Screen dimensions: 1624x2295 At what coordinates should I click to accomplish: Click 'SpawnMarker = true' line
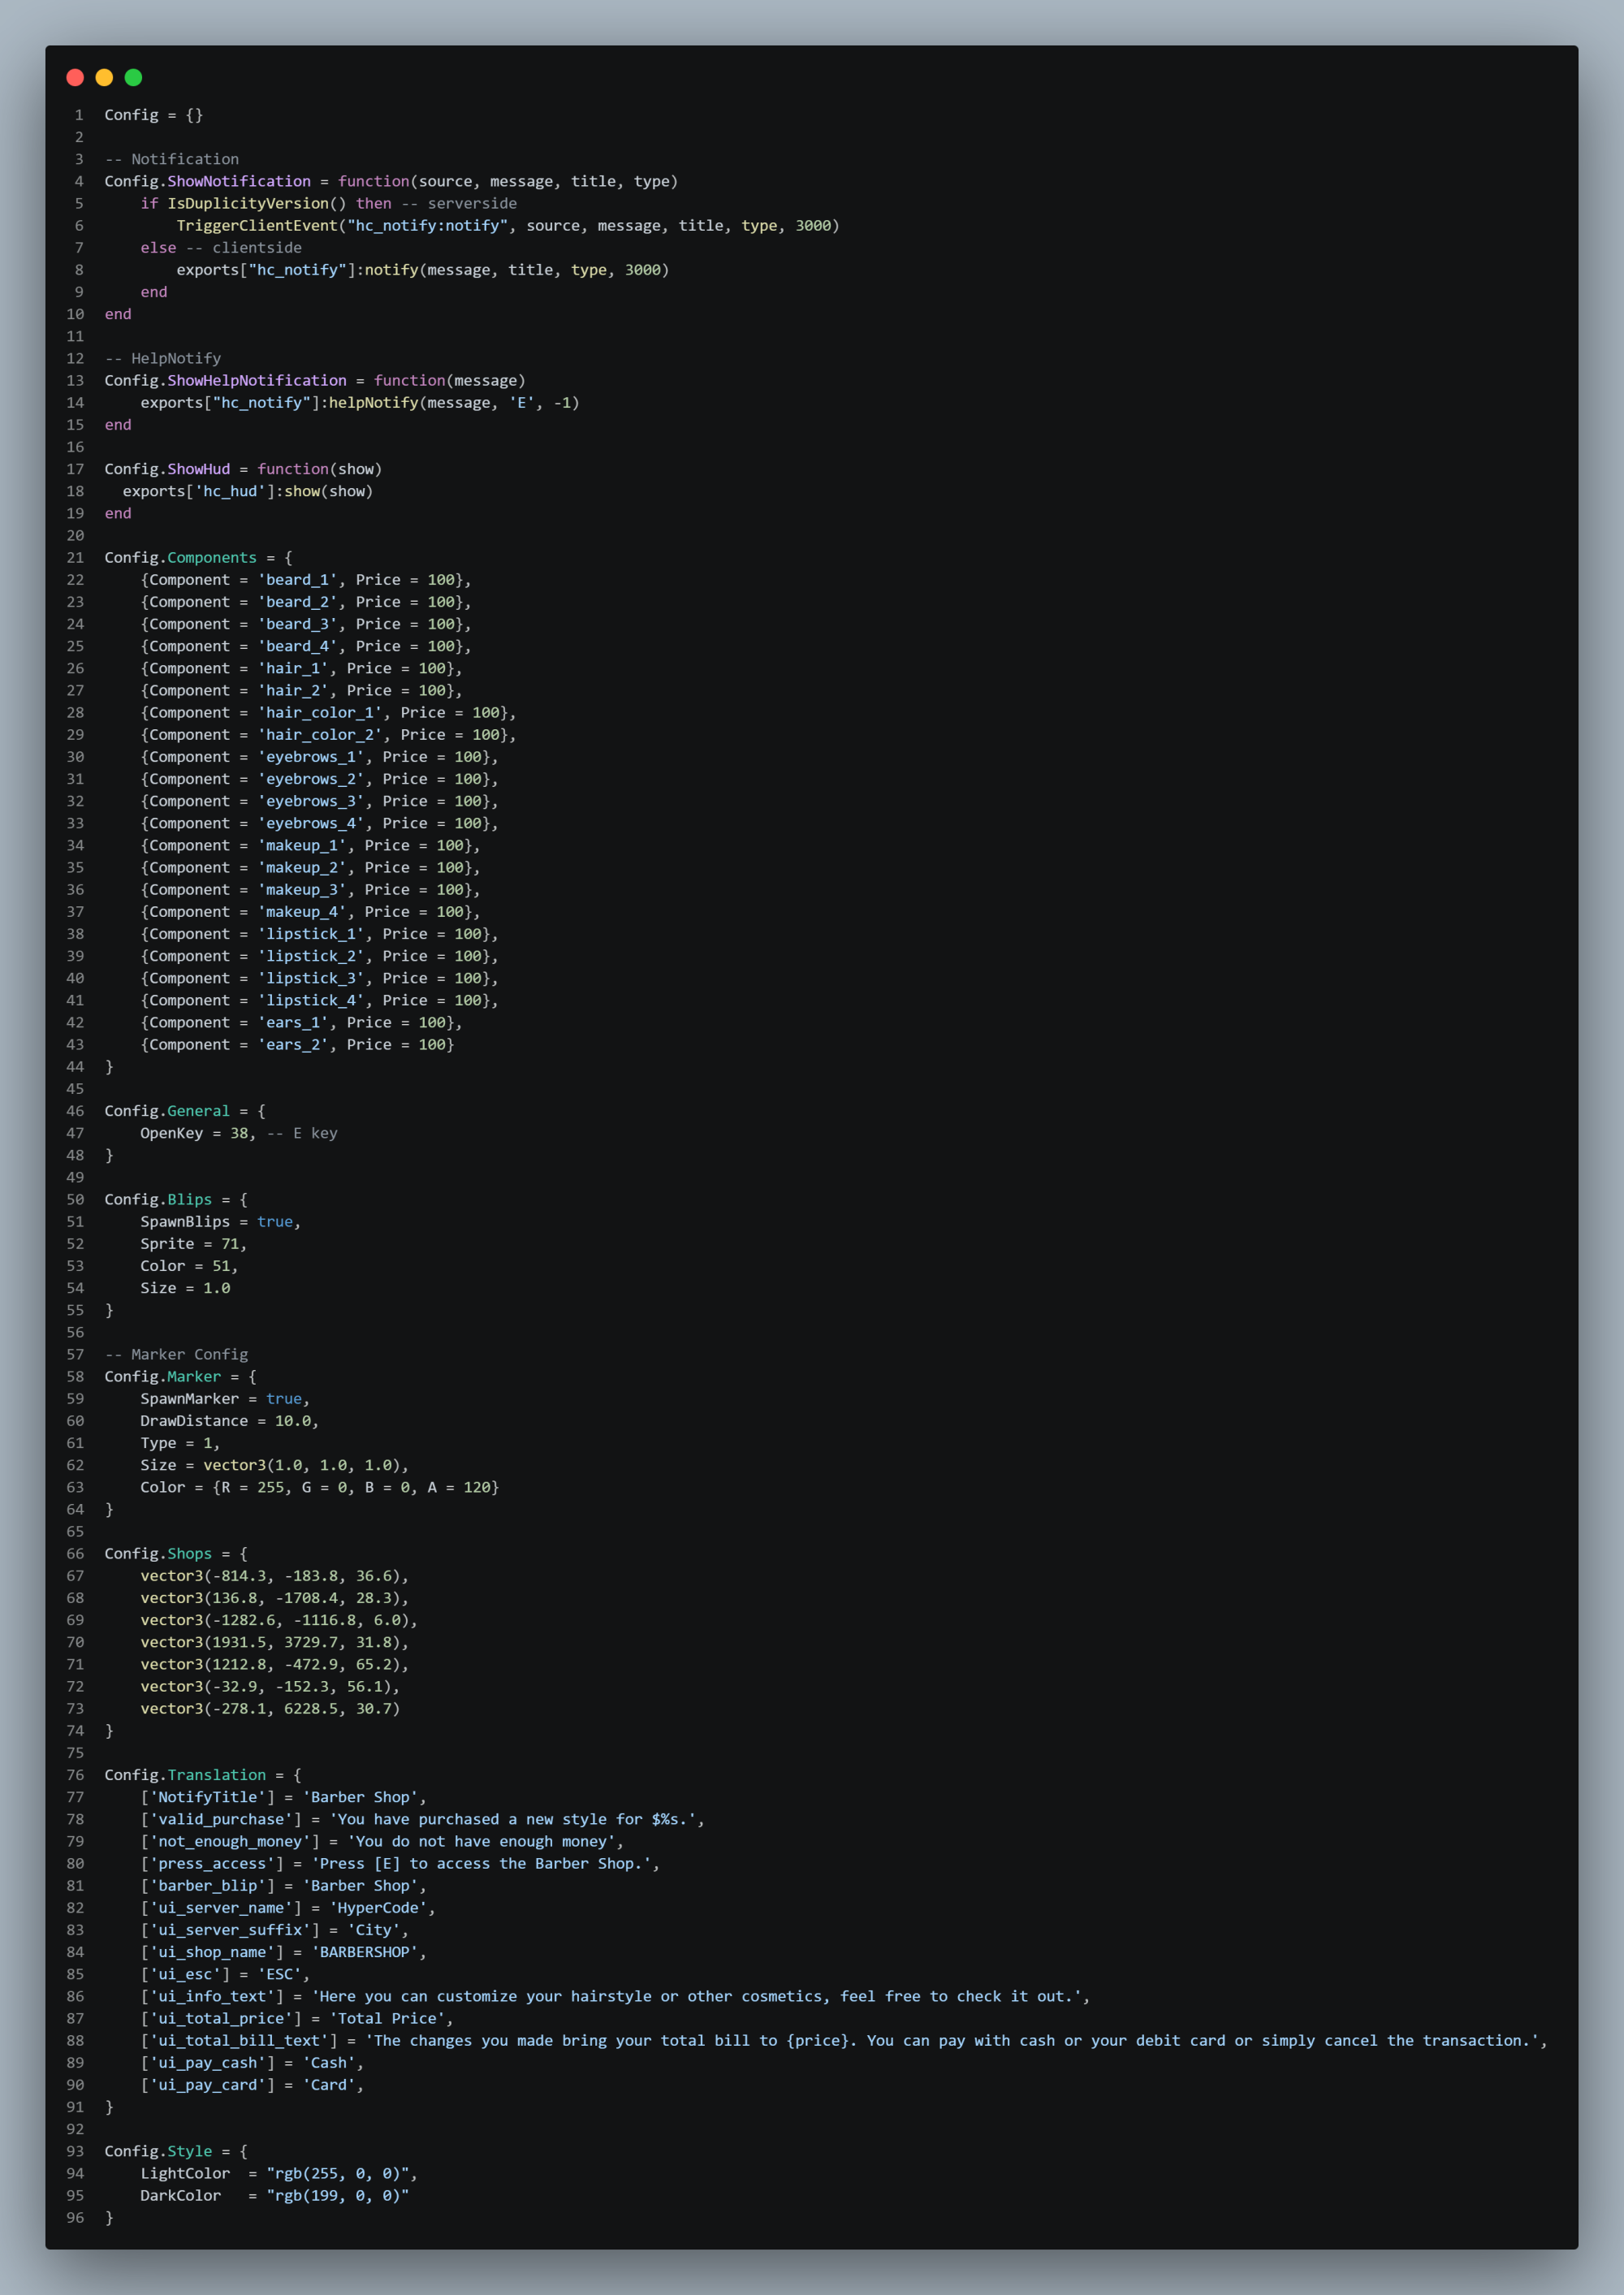[x=225, y=1398]
